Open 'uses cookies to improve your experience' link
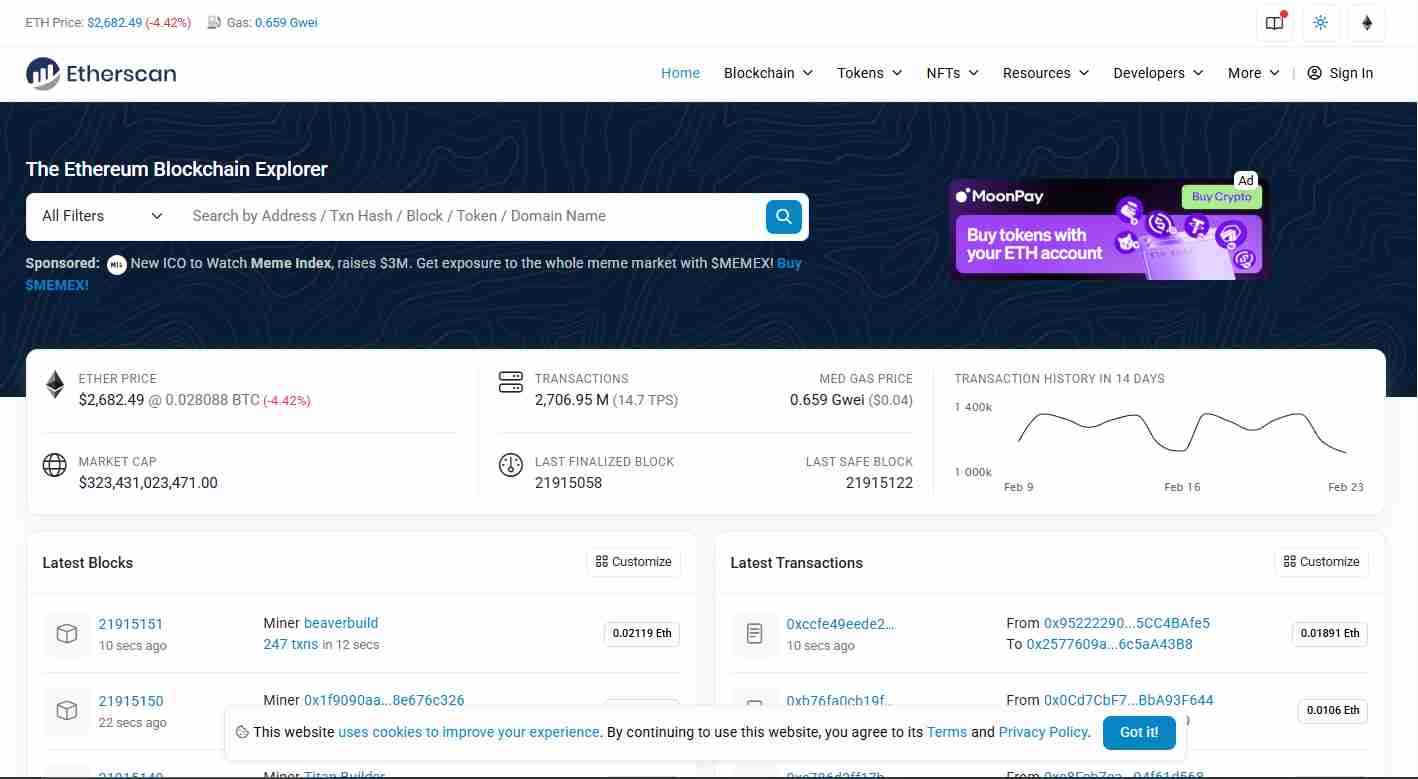 [x=469, y=732]
